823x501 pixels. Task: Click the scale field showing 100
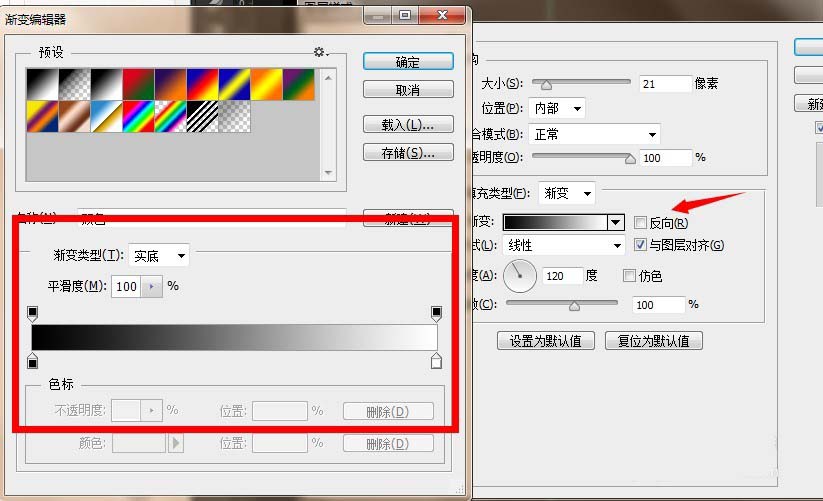tap(659, 305)
